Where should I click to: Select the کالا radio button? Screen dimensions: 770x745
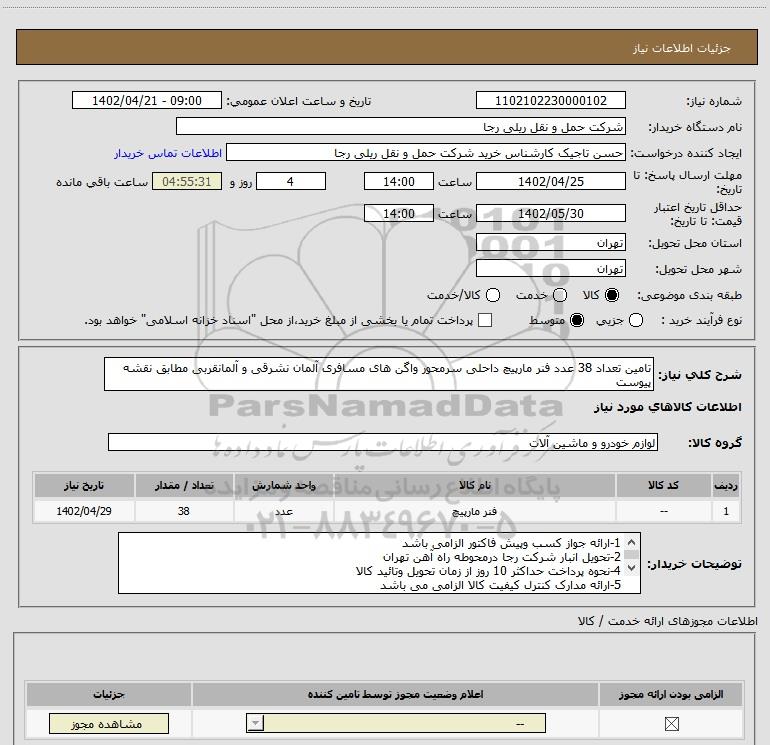pyautogui.click(x=612, y=295)
